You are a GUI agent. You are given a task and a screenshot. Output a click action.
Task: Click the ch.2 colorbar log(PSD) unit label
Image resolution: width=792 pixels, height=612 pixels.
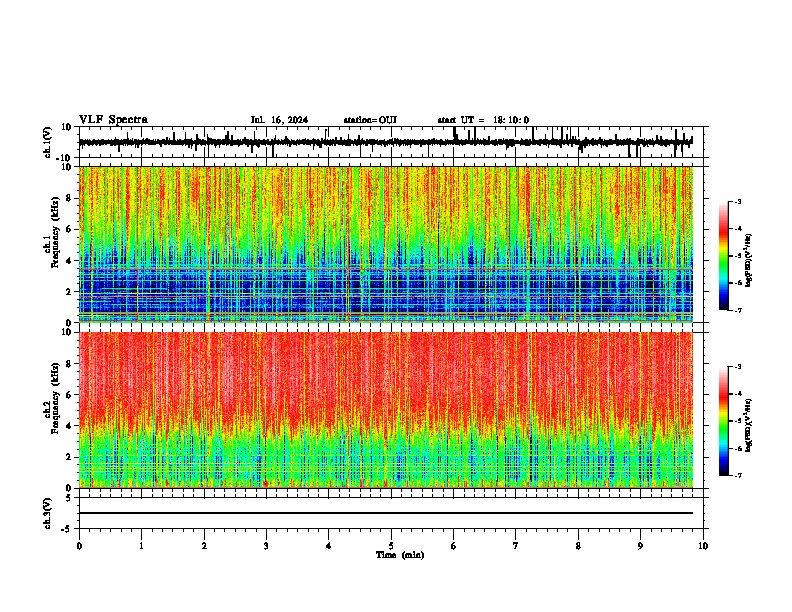749,426
